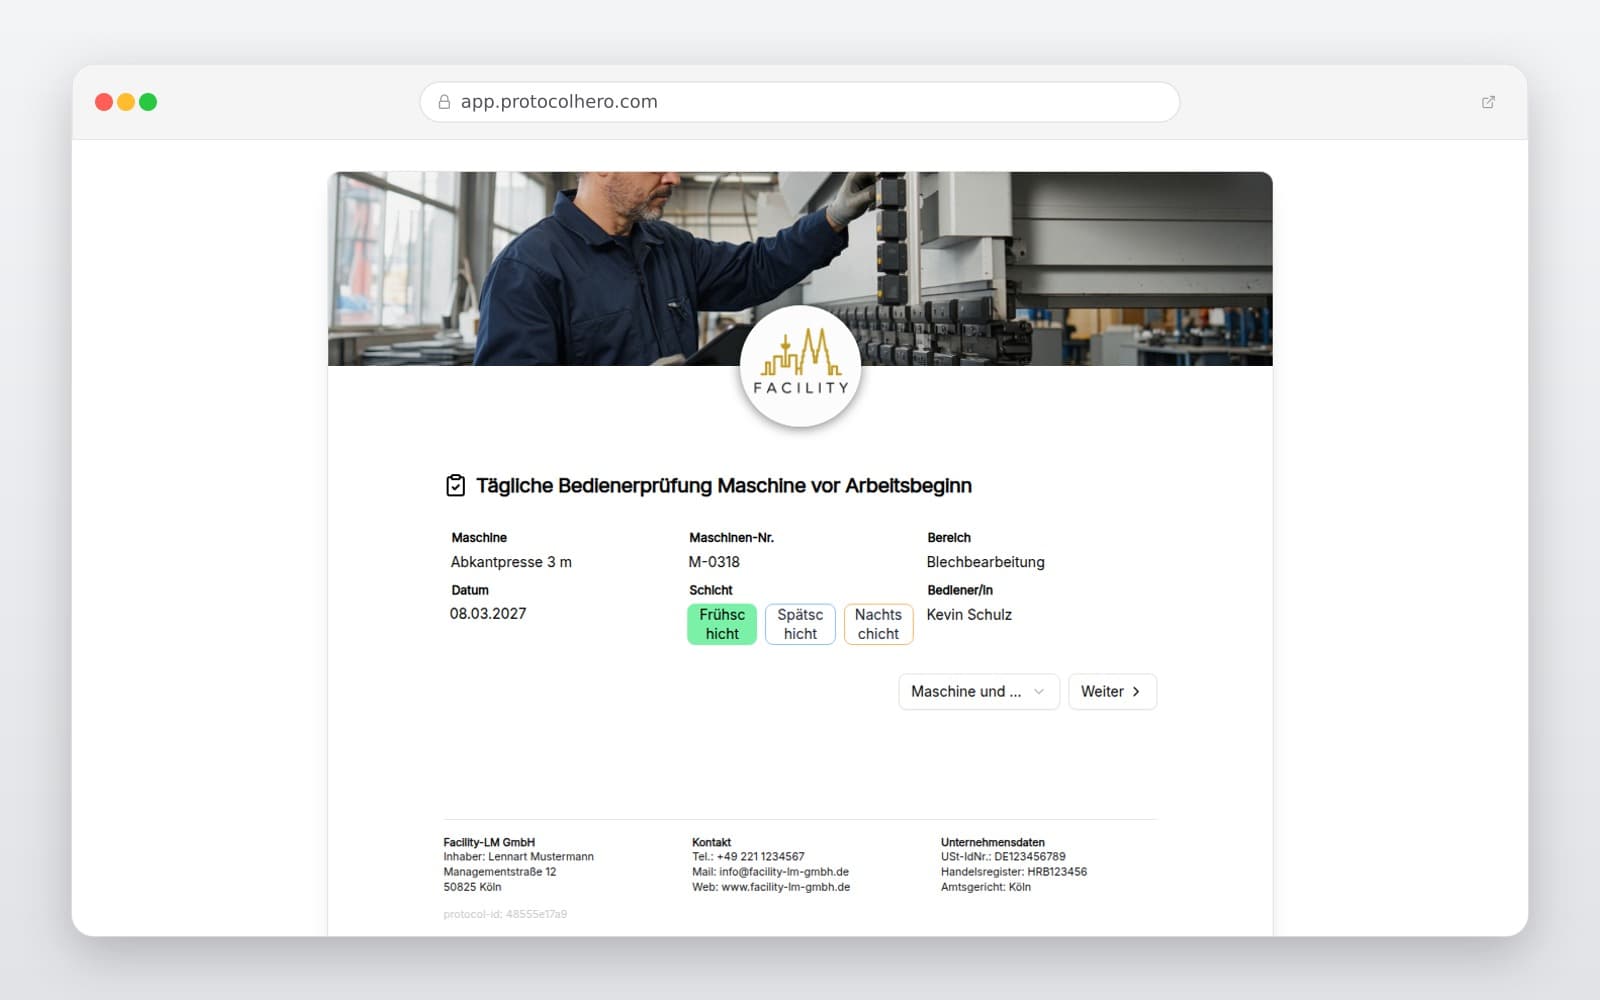
Task: Click the 'Datum' field label
Action: click(x=470, y=590)
